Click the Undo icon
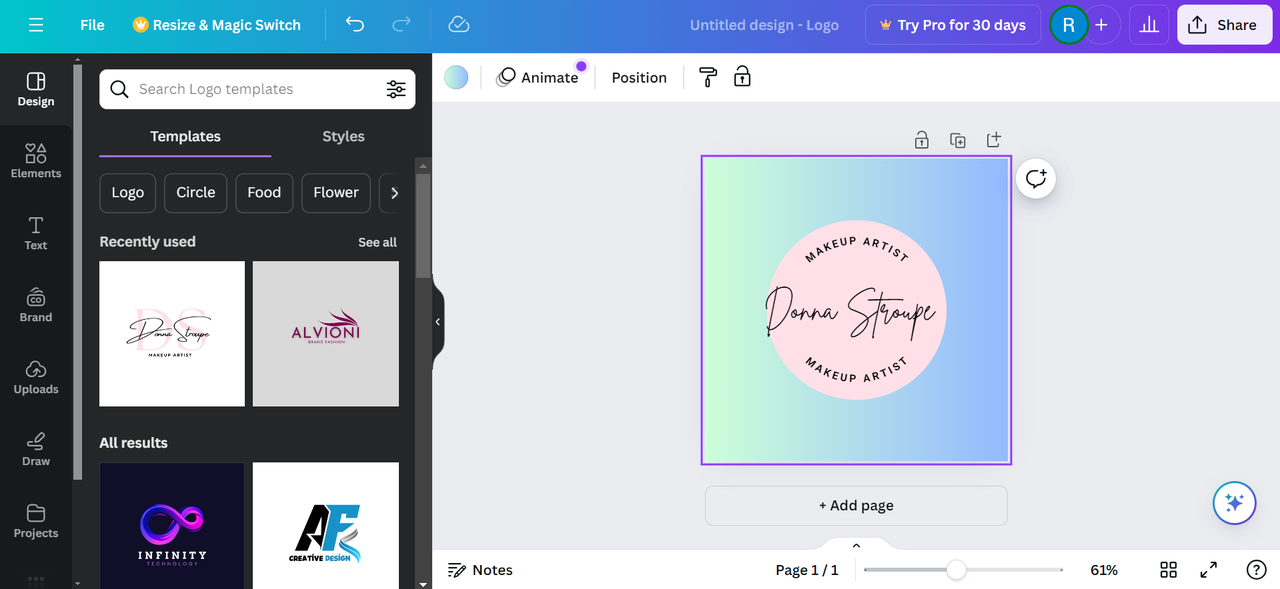This screenshot has width=1280, height=589. point(354,24)
